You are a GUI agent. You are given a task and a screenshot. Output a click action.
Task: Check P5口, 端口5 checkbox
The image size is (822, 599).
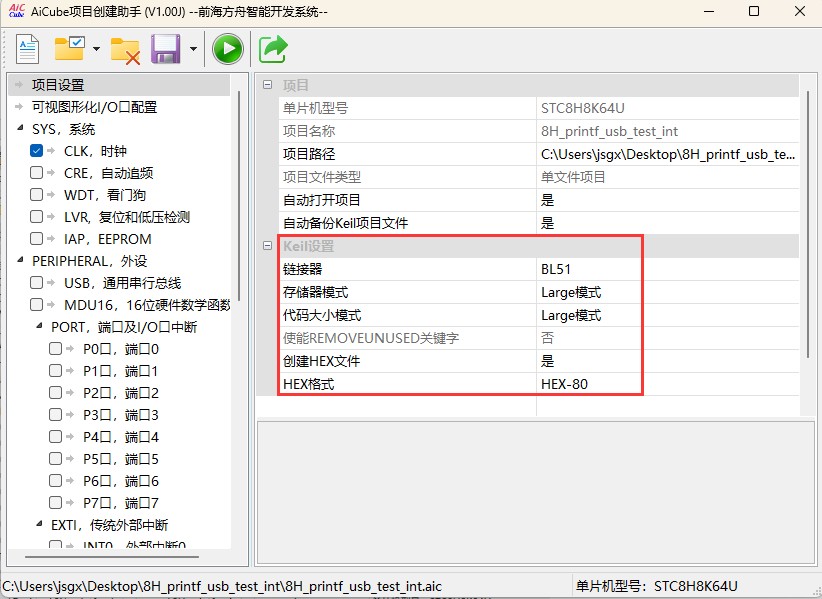pyautogui.click(x=55, y=459)
